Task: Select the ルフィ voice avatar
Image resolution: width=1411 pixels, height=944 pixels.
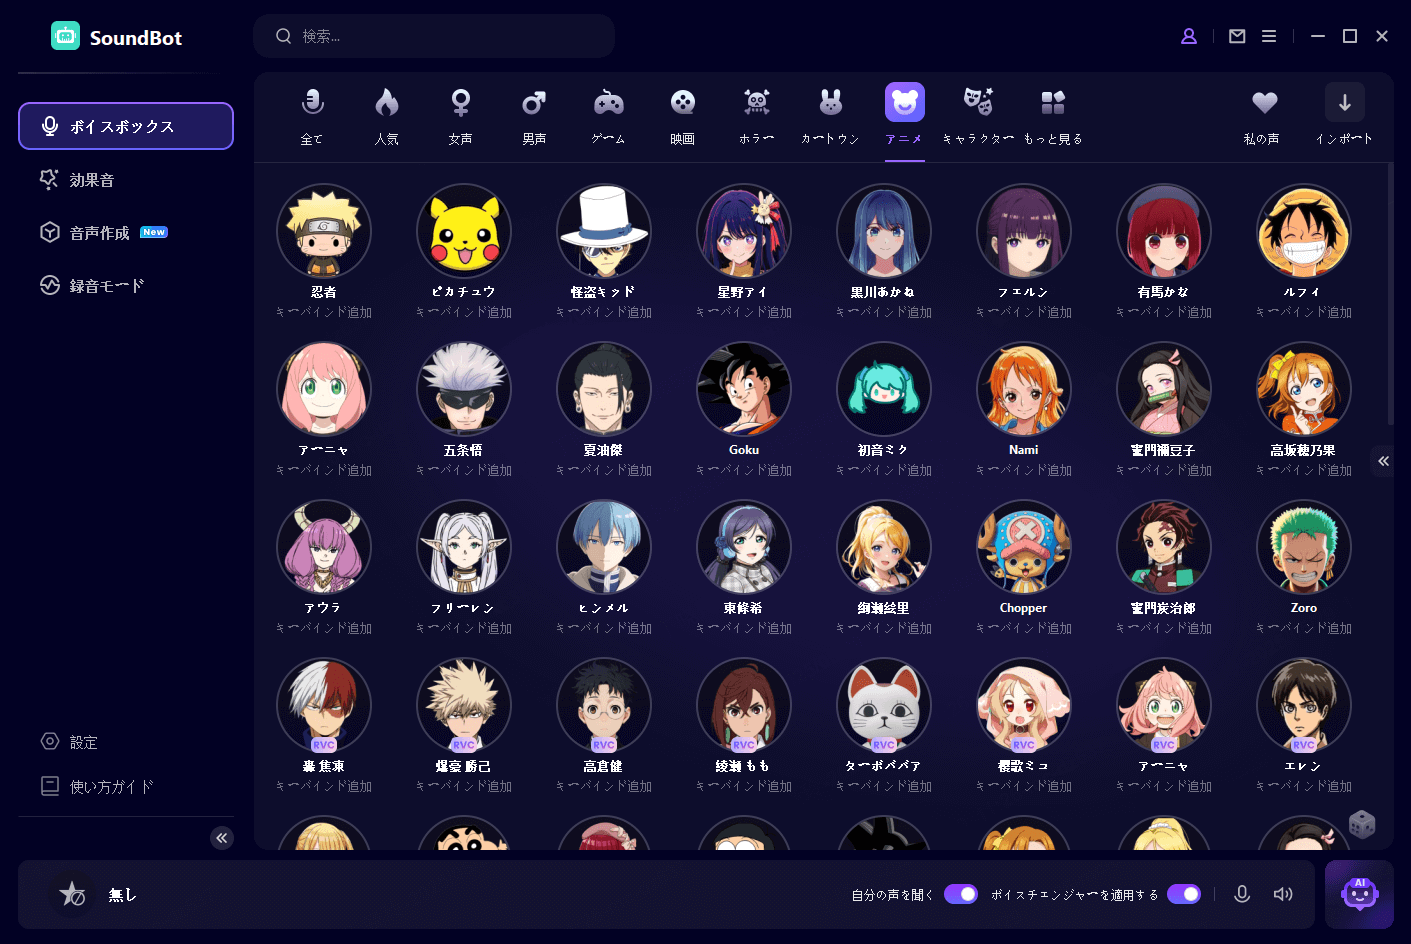Action: 1304,231
